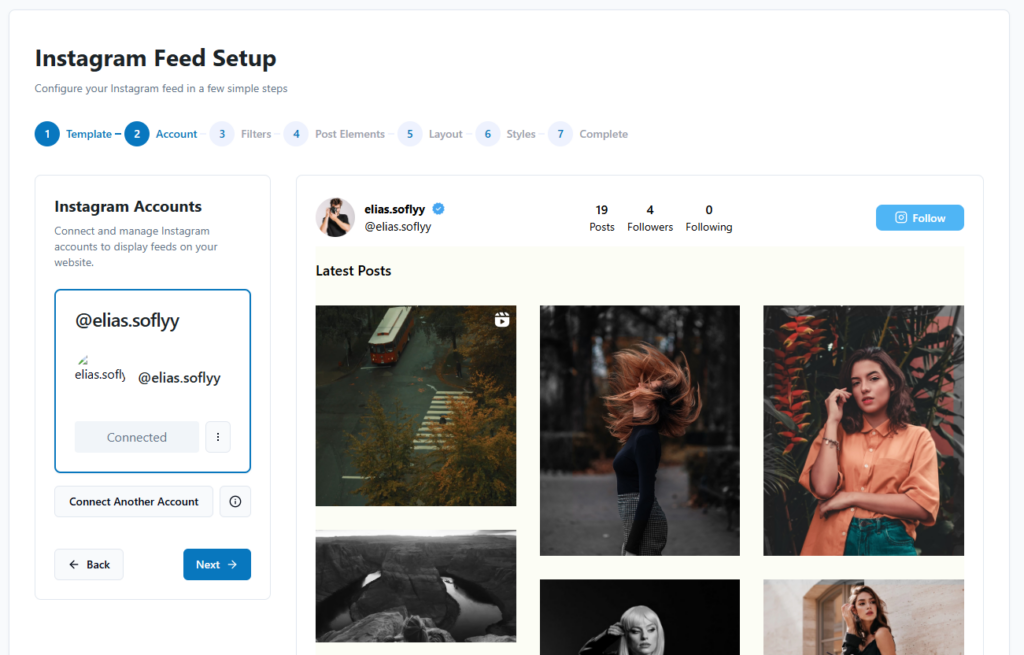Screen dimensions: 1024x655
Task: Click the info icon beside Connect Another Account
Action: click(235, 501)
